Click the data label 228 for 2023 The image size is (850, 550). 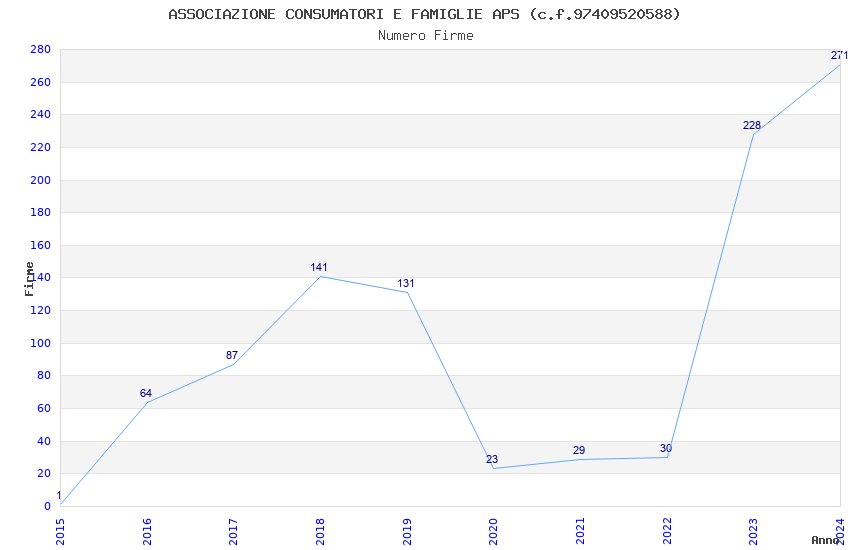(x=752, y=125)
